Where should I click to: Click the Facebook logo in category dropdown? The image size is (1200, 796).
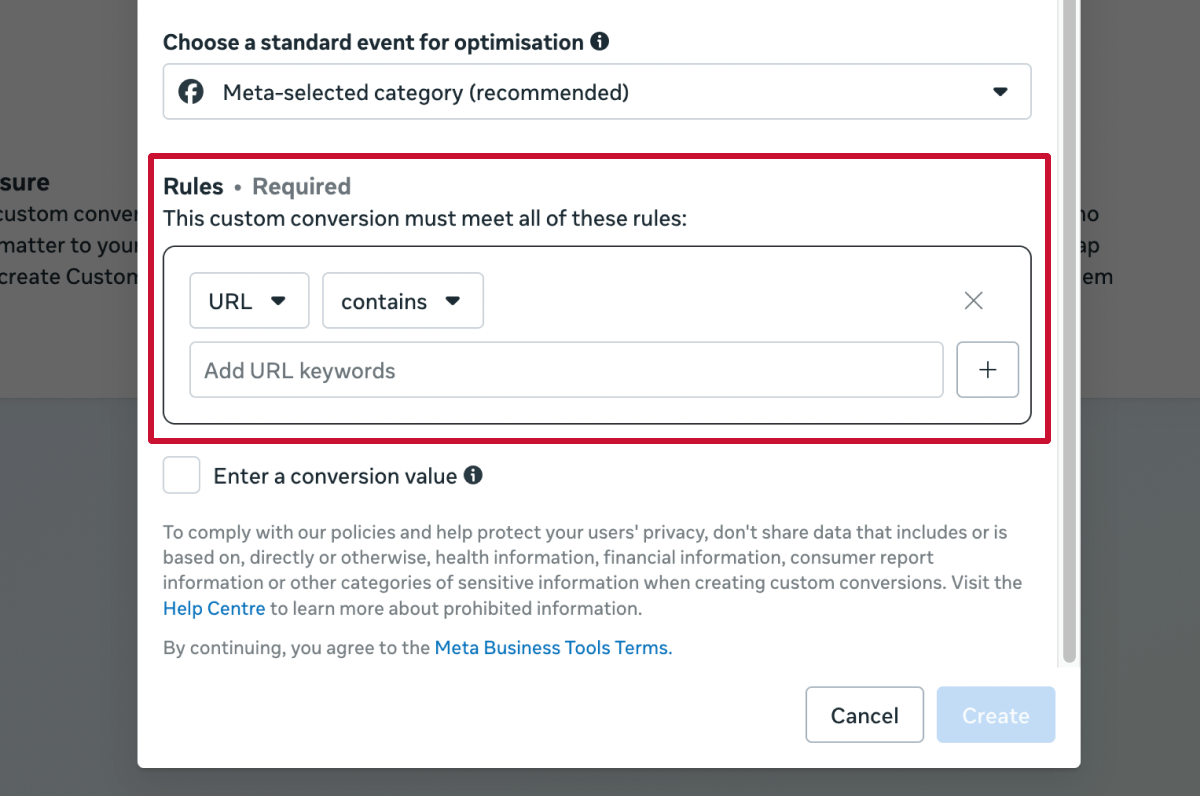[x=191, y=92]
